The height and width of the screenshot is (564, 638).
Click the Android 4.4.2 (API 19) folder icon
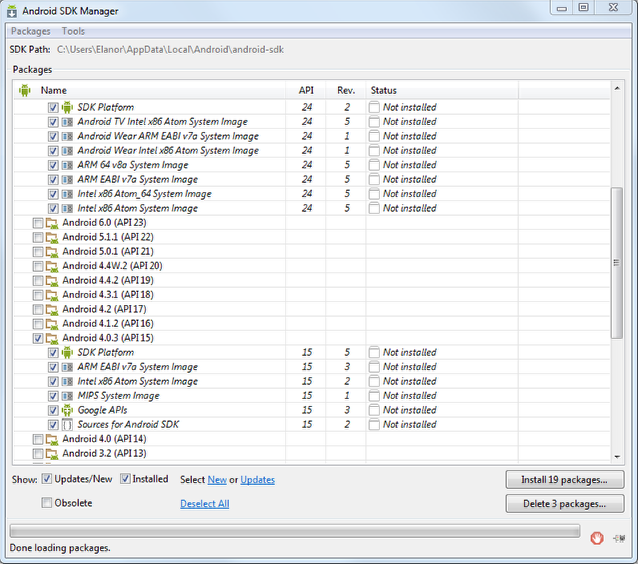tap(52, 281)
